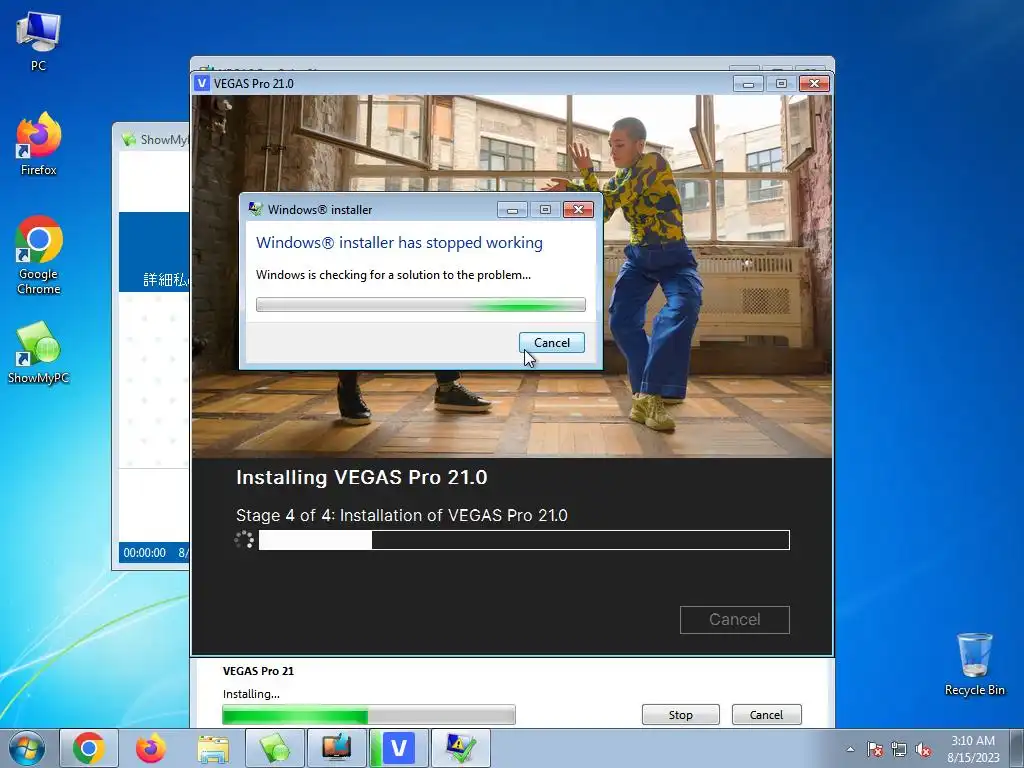Click the ShowMyPC window title icon
Image resolution: width=1024 pixels, height=768 pixels.
129,139
